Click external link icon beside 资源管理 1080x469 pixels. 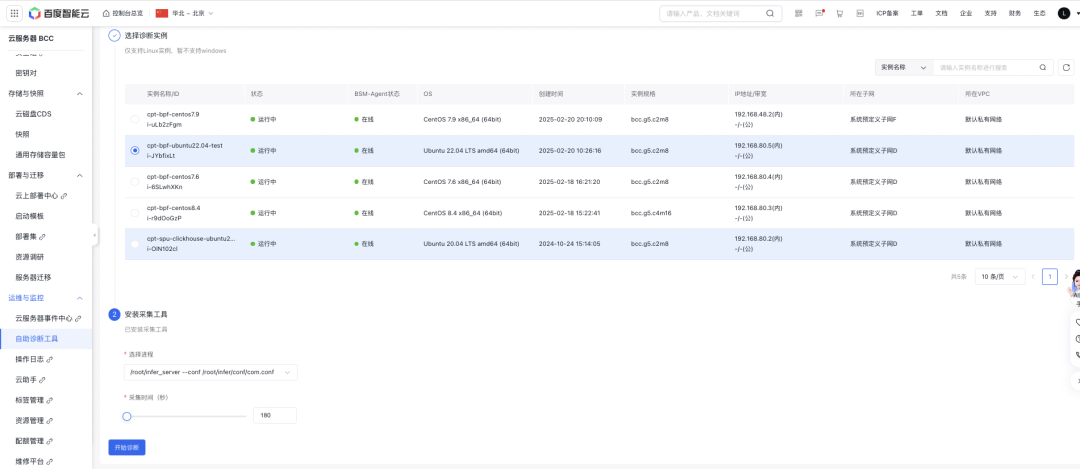pyautogui.click(x=50, y=421)
